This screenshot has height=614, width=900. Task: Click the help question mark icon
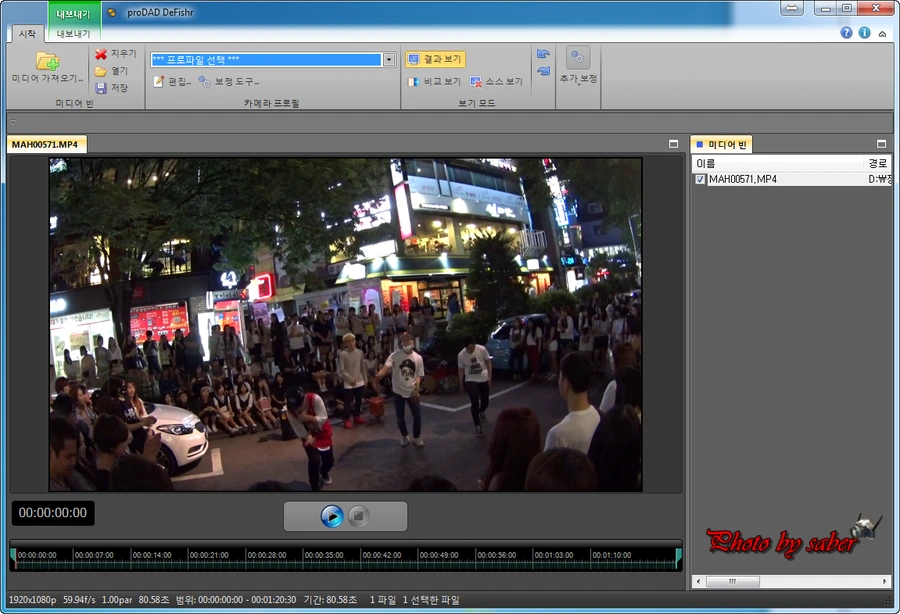846,32
